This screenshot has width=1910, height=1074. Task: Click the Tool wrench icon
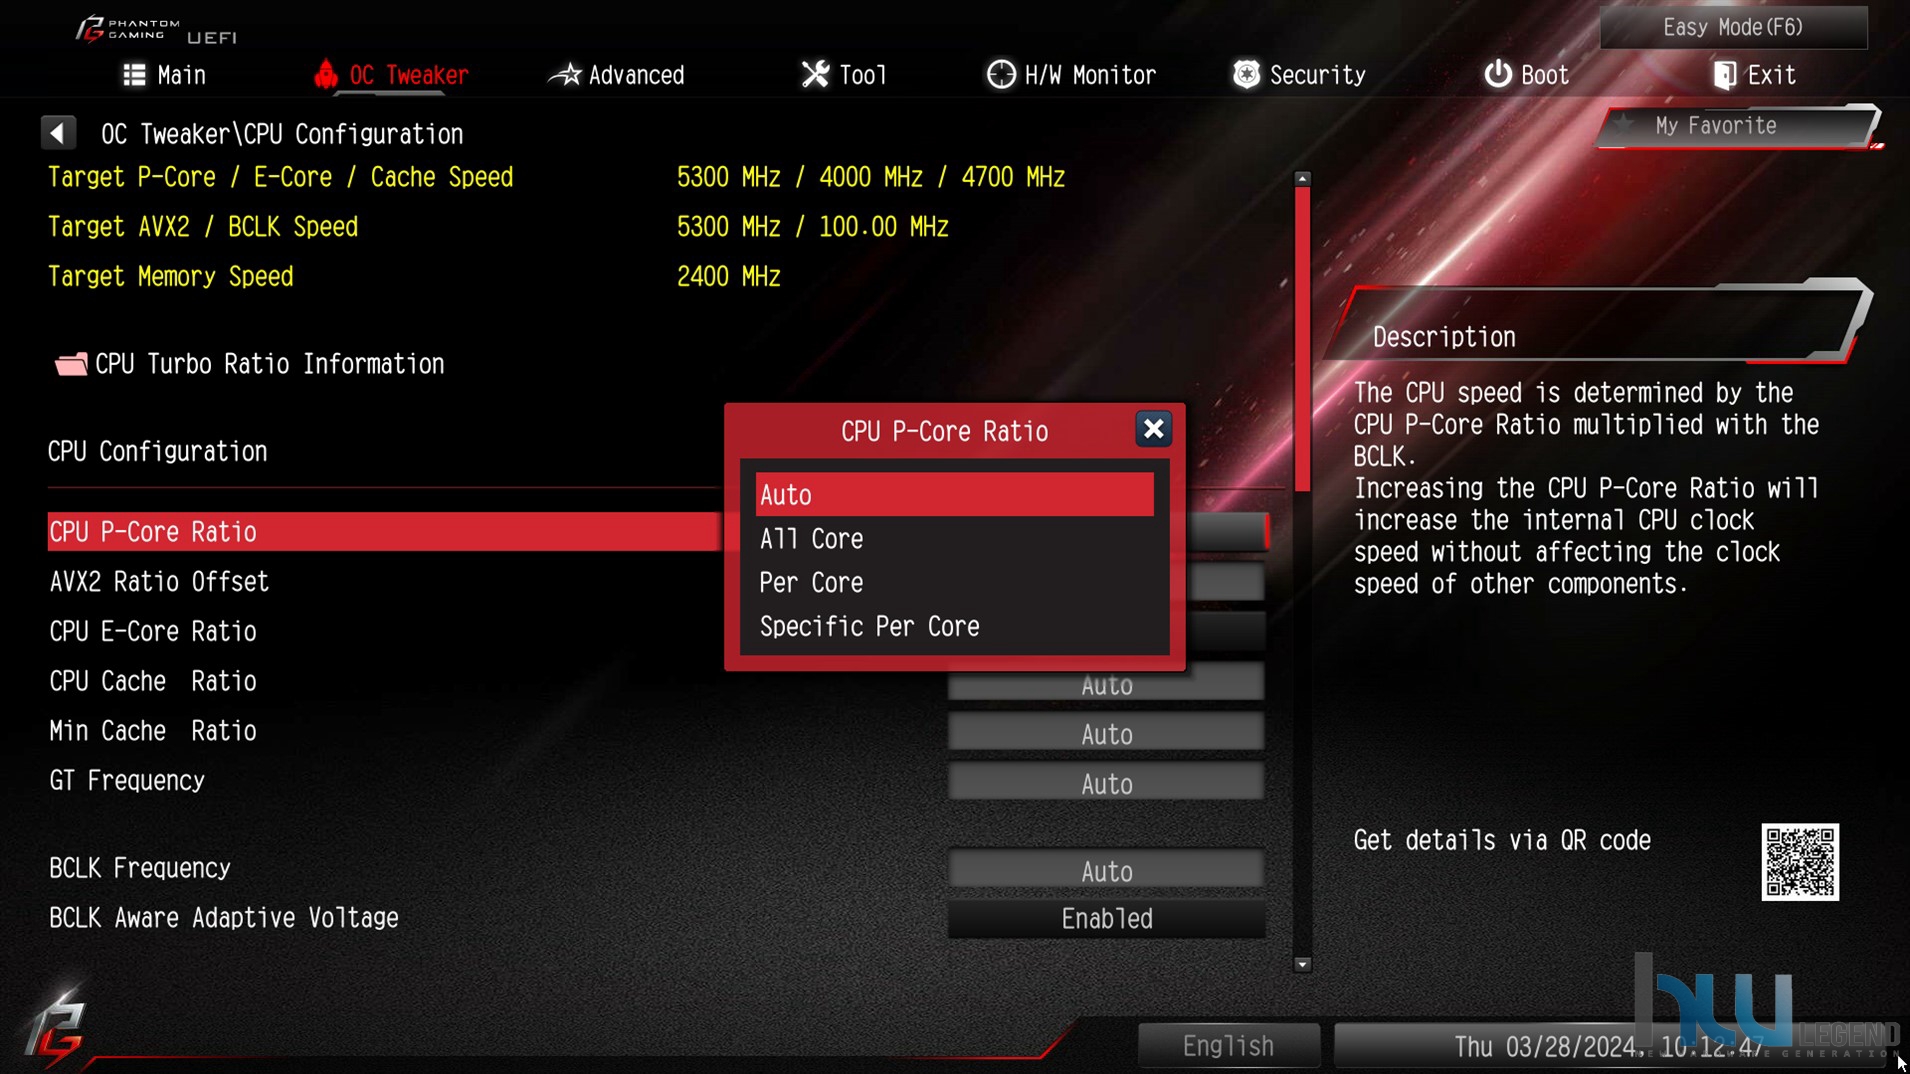click(x=815, y=75)
